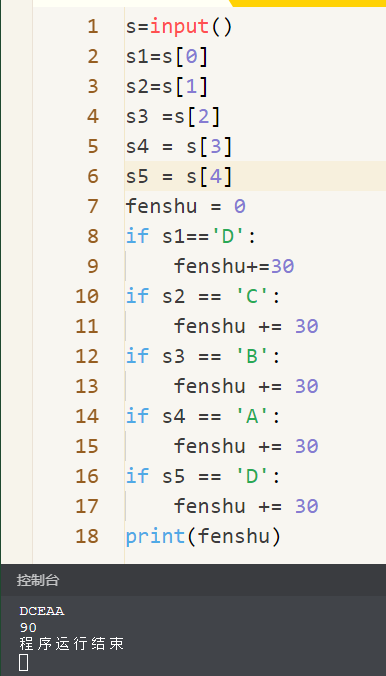
Task: Click the DCEAA input text in console
Action: tap(41, 611)
